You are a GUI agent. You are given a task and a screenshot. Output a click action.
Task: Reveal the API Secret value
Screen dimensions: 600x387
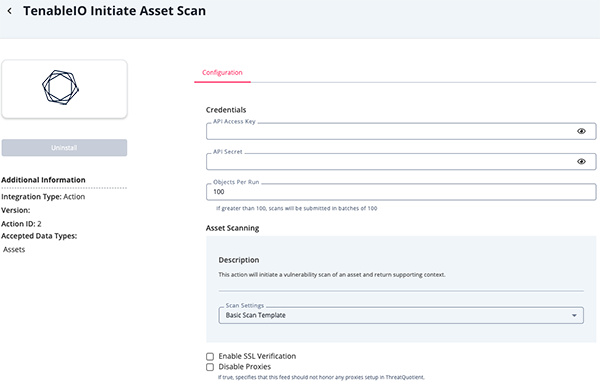coord(581,162)
